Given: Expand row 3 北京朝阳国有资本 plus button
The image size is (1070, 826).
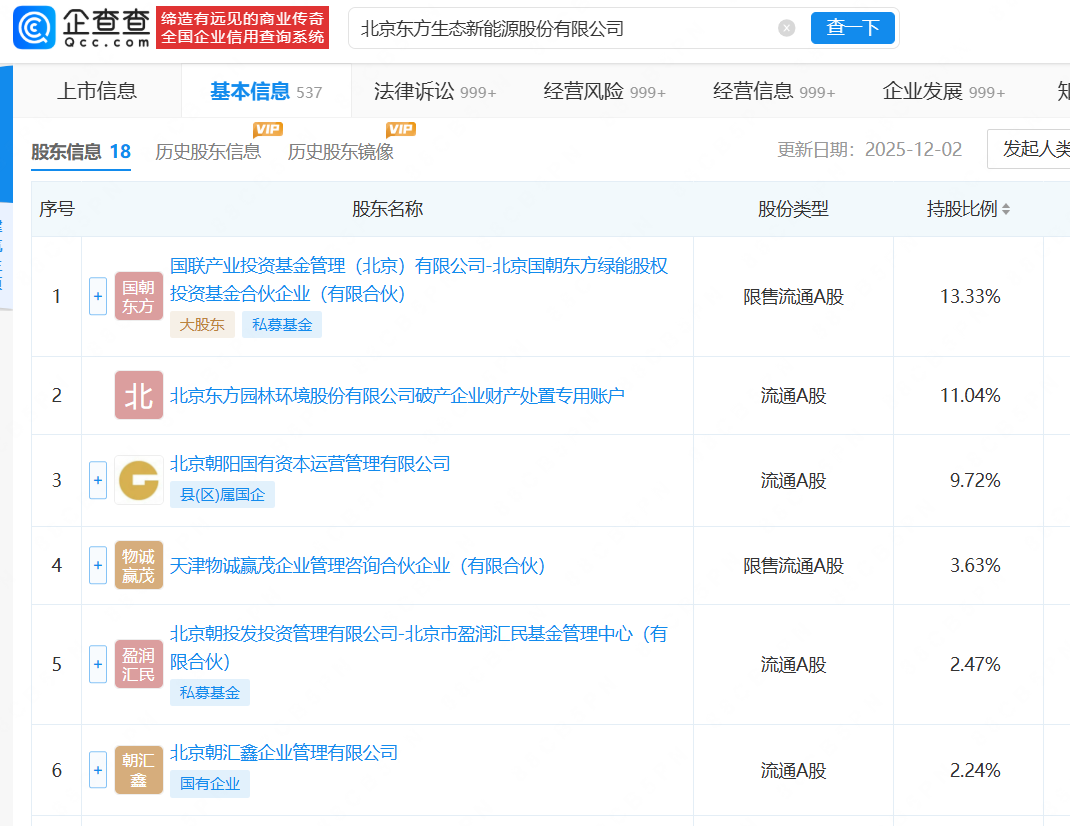Looking at the screenshot, I should 98,480.
